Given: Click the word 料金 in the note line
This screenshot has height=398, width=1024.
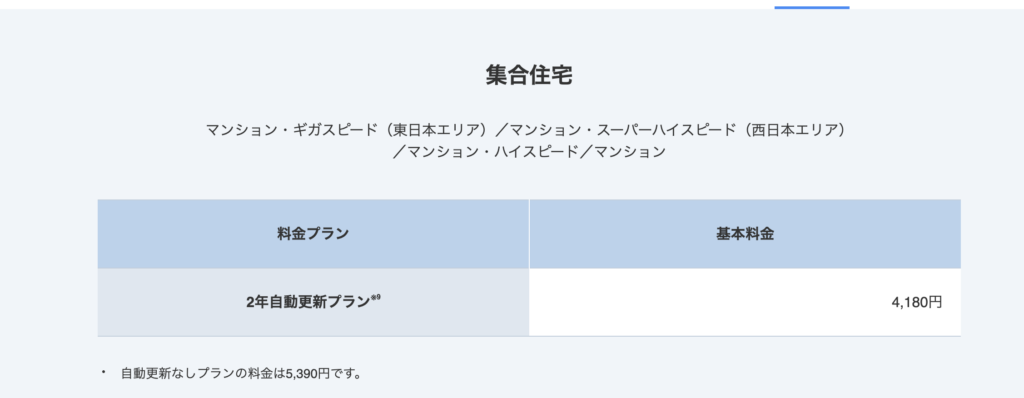Looking at the screenshot, I should coord(261,374).
